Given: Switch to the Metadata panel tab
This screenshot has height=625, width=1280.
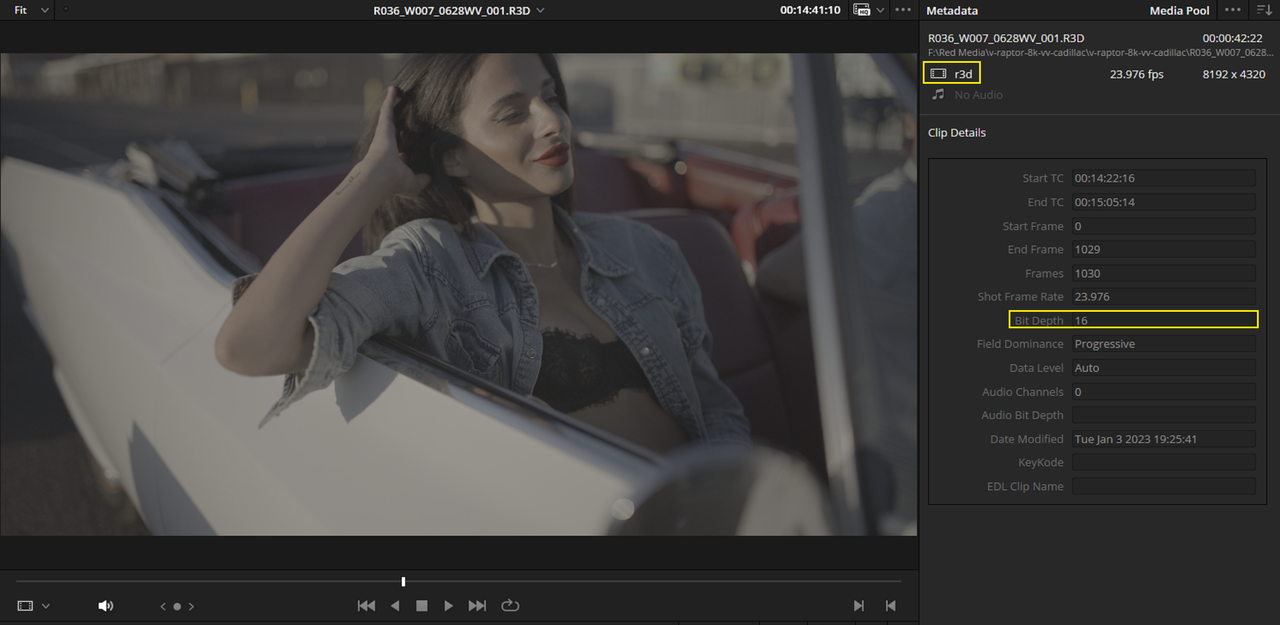Looking at the screenshot, I should (952, 10).
